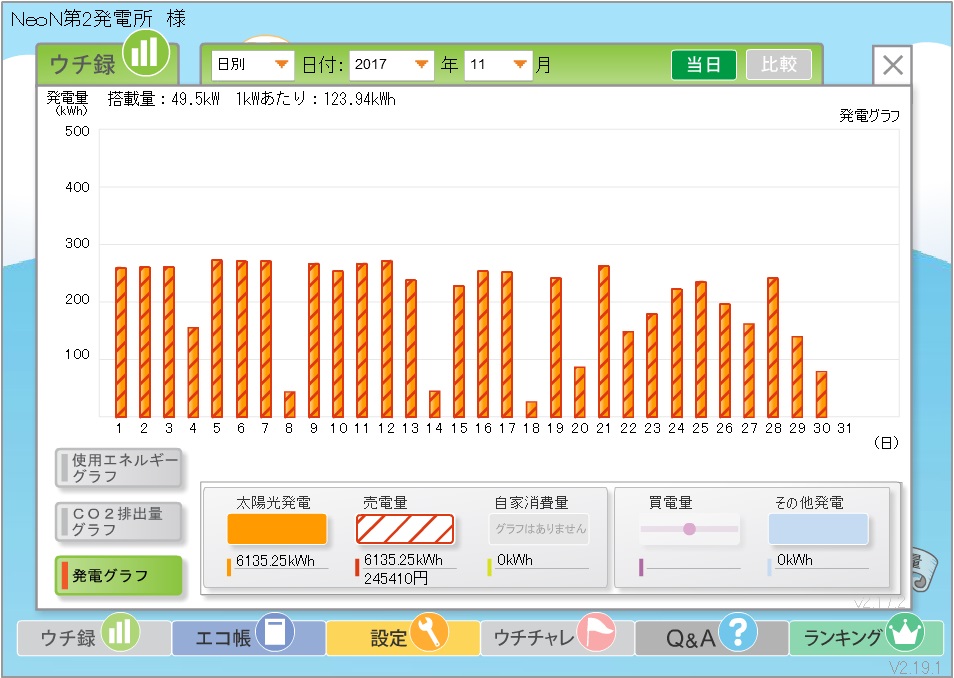Click the 発電グラフ label above chart
The image size is (954, 678).
pyautogui.click(x=869, y=116)
